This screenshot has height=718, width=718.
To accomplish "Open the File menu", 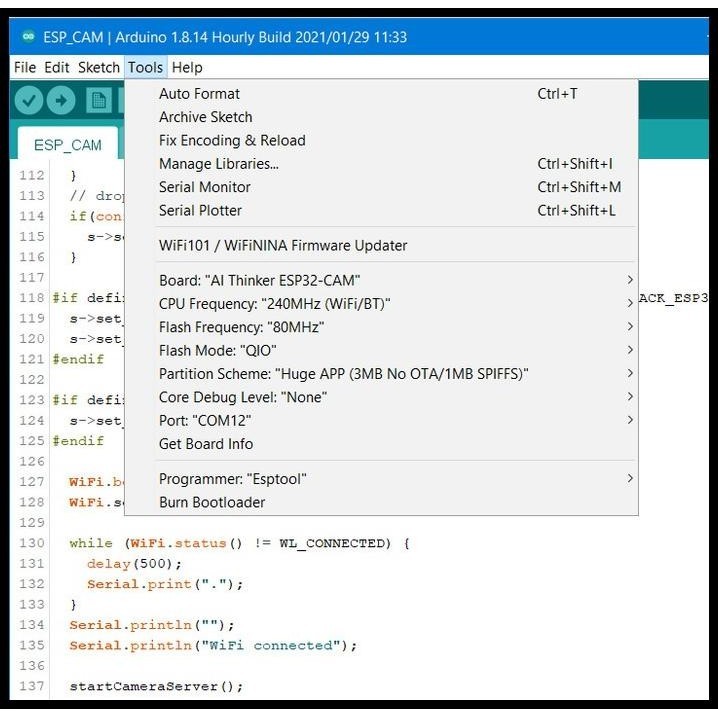I will (25, 67).
